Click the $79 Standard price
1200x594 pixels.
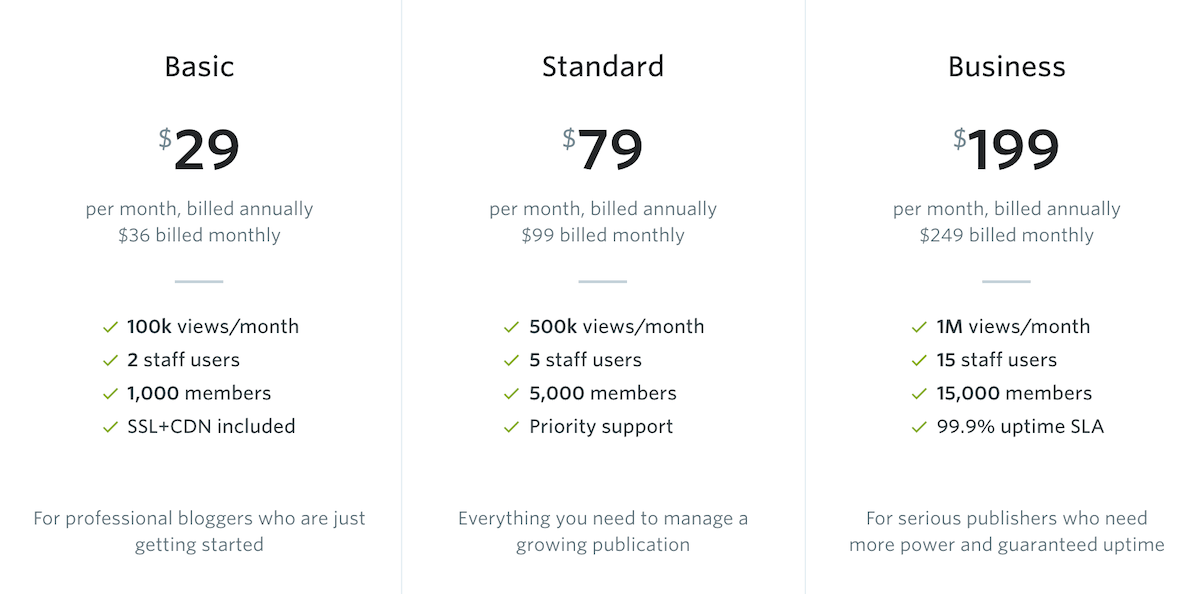603,150
